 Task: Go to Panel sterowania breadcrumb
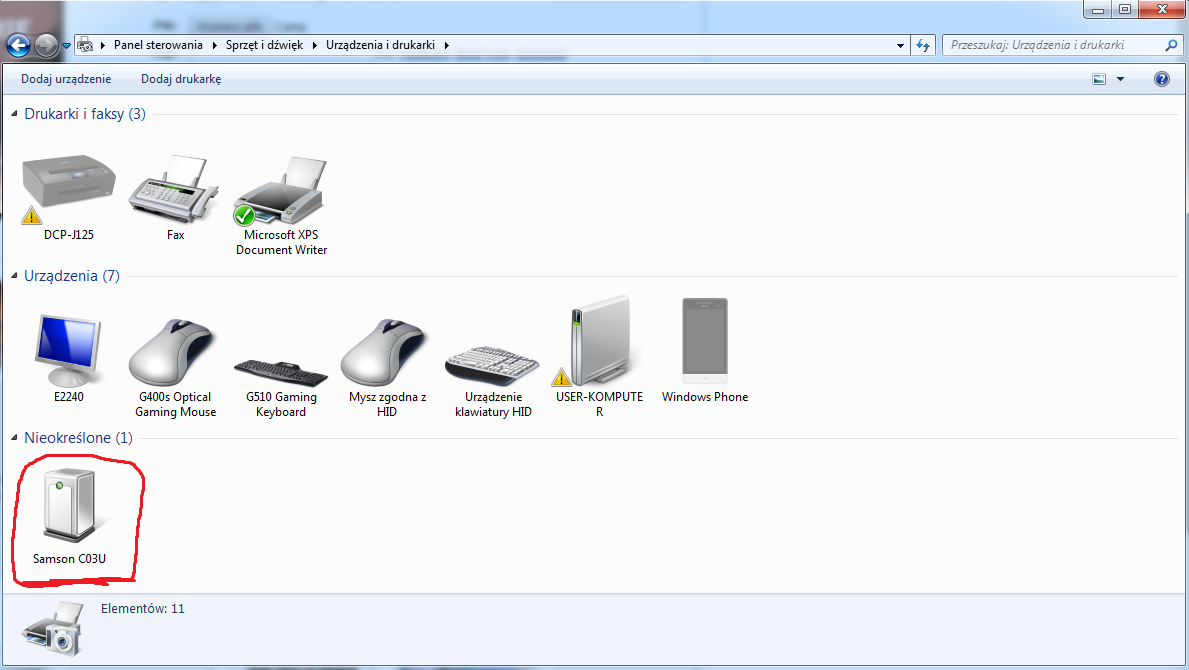click(158, 45)
